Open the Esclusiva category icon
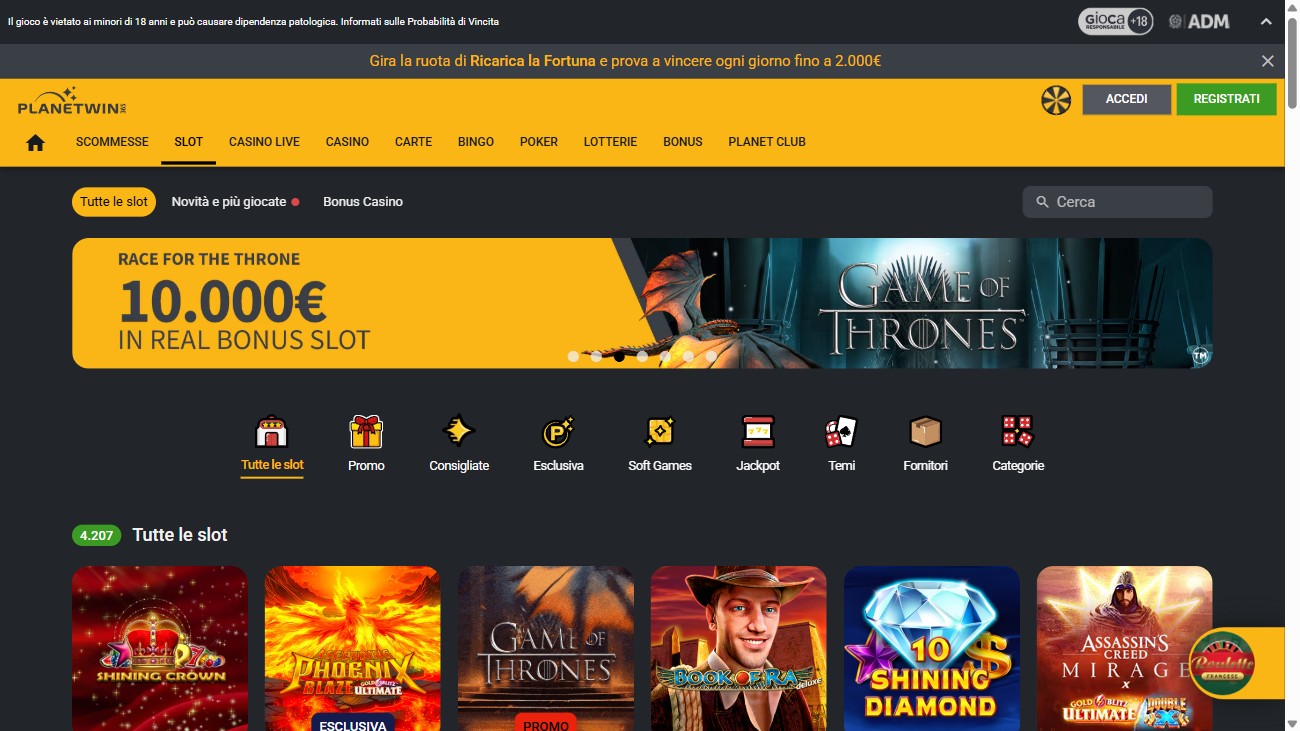 pos(558,432)
